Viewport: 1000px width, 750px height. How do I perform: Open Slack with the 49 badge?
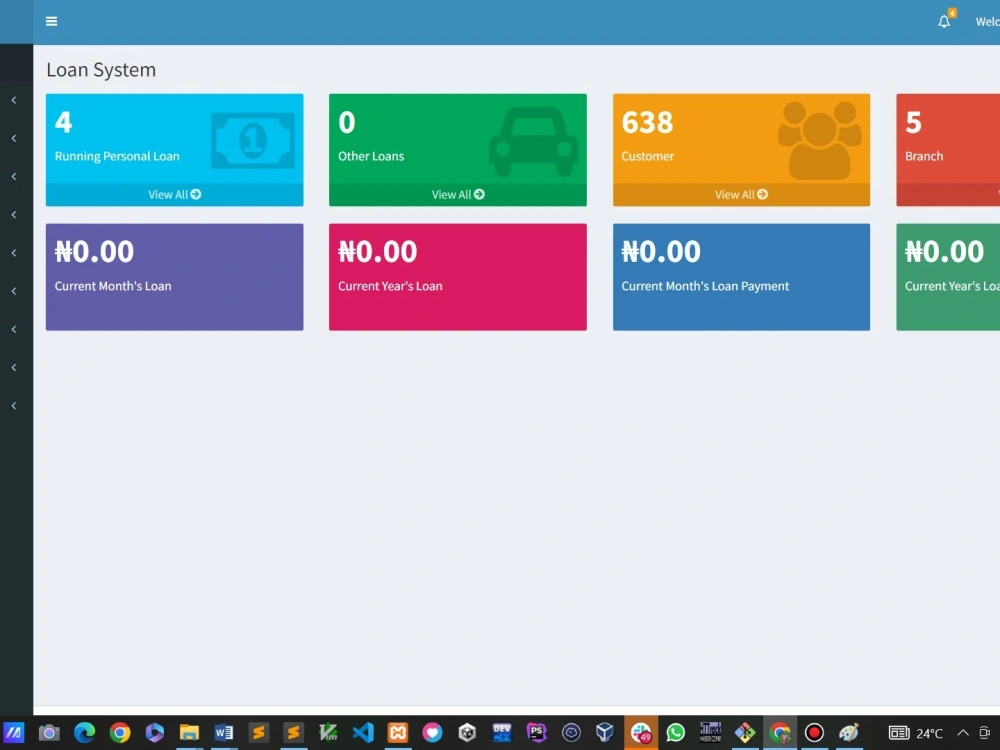tap(641, 732)
